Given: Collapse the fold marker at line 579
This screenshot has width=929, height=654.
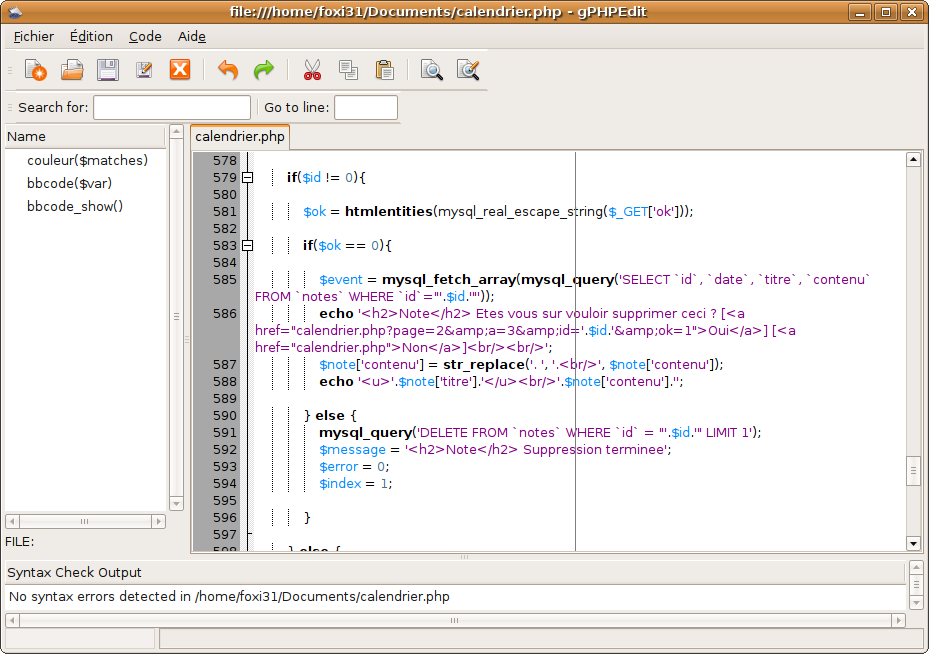Looking at the screenshot, I should [x=248, y=177].
